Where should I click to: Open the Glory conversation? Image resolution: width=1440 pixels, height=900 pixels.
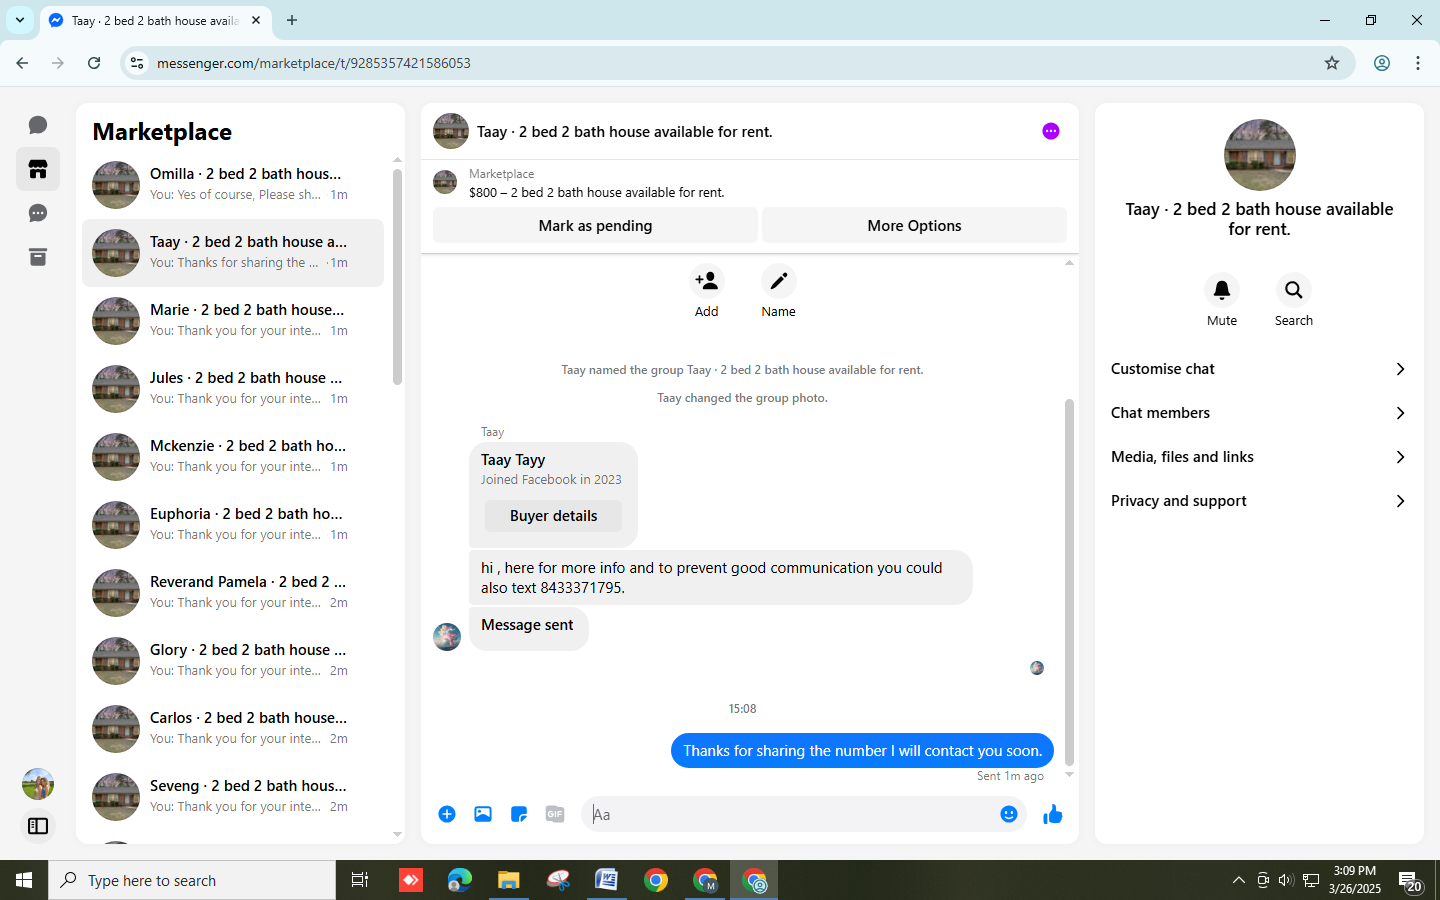coord(233,661)
